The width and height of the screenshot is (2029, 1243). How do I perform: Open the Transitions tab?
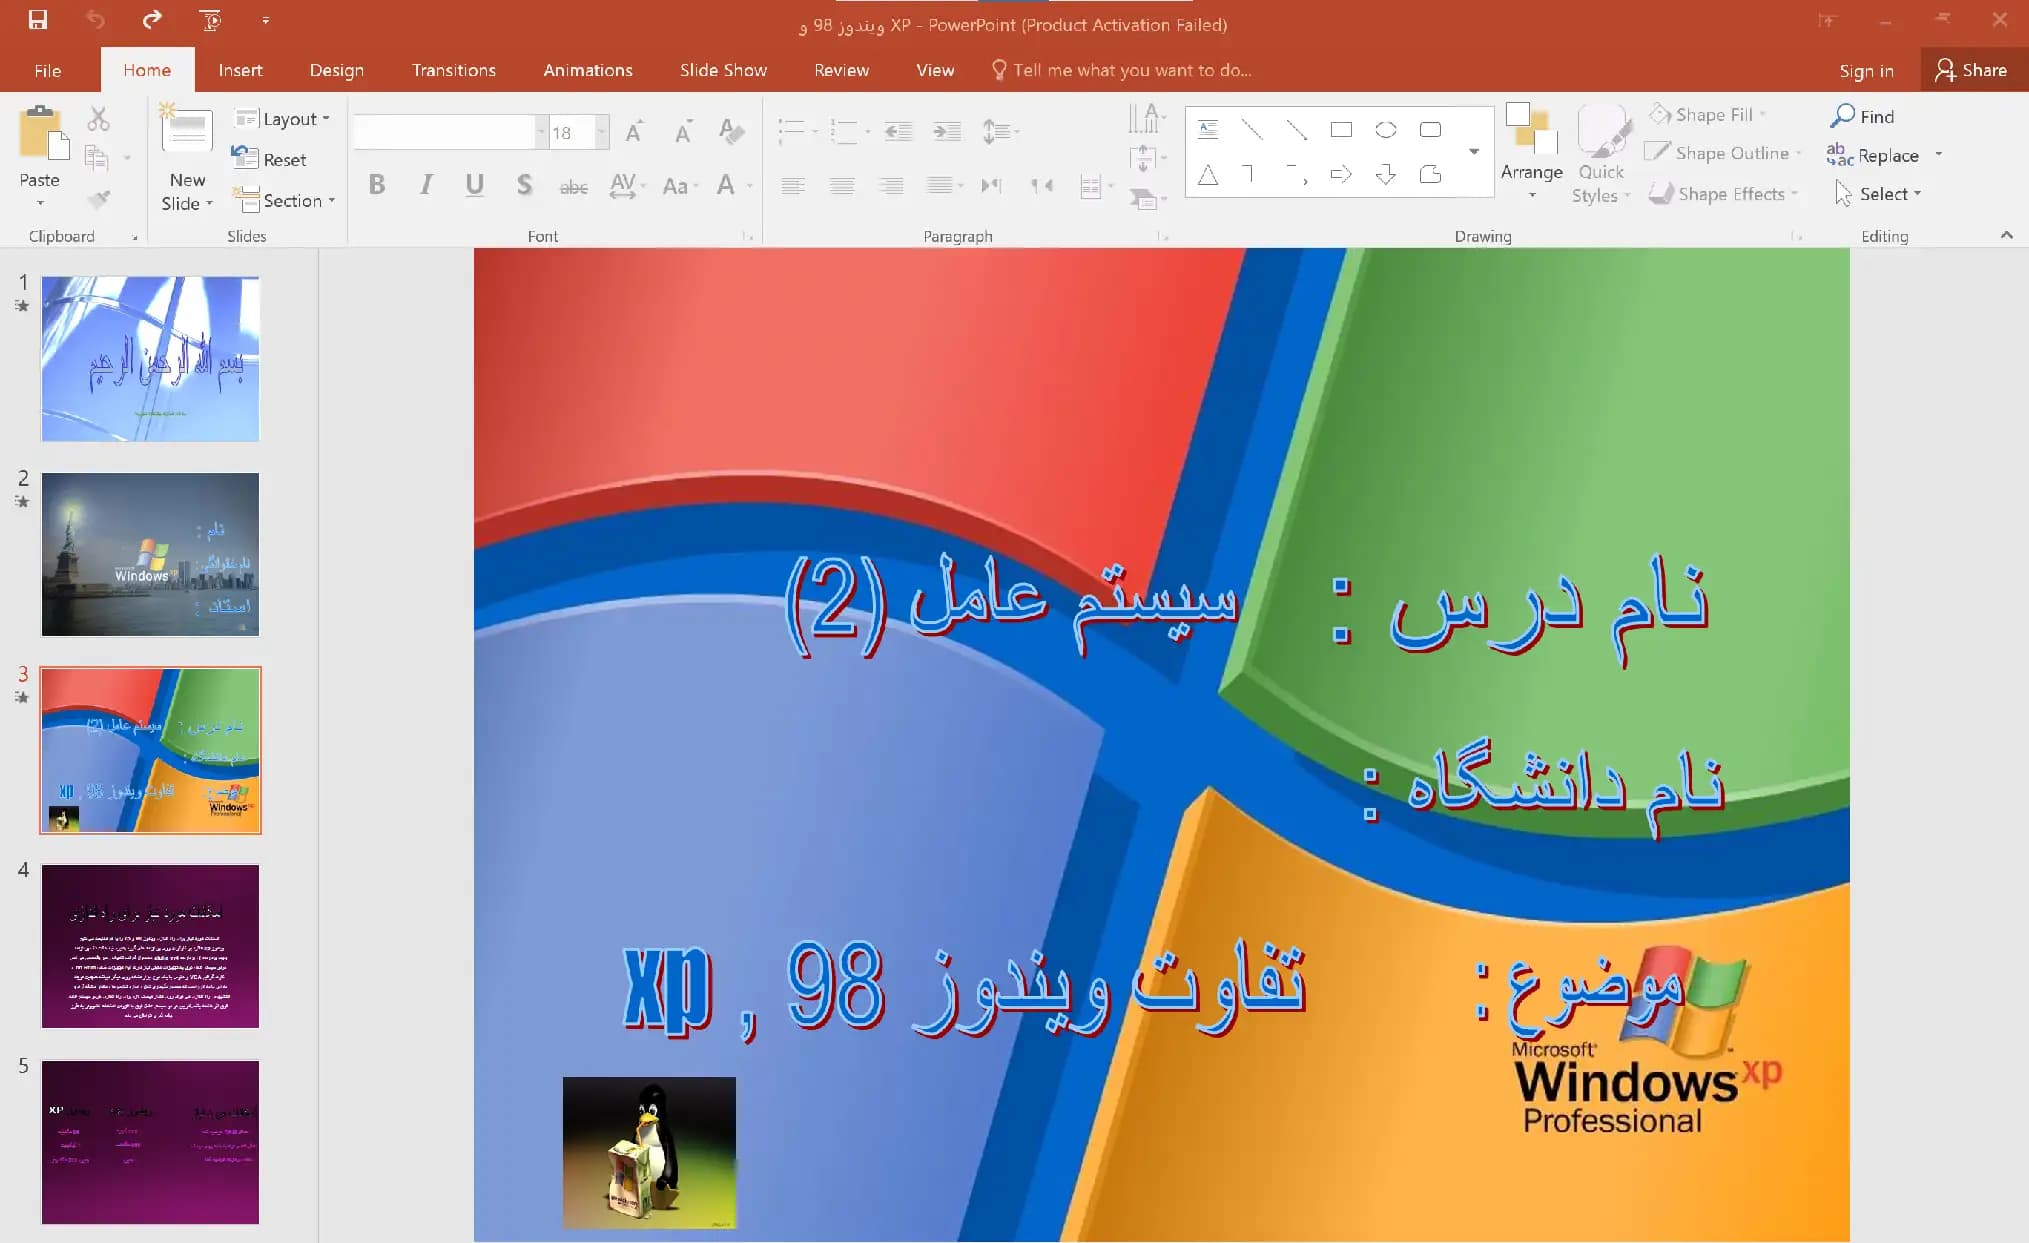[x=454, y=70]
